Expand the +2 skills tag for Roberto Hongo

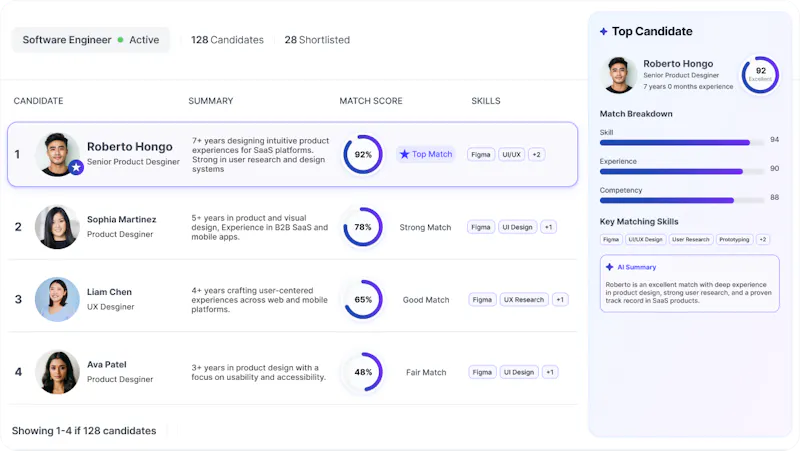click(x=536, y=155)
